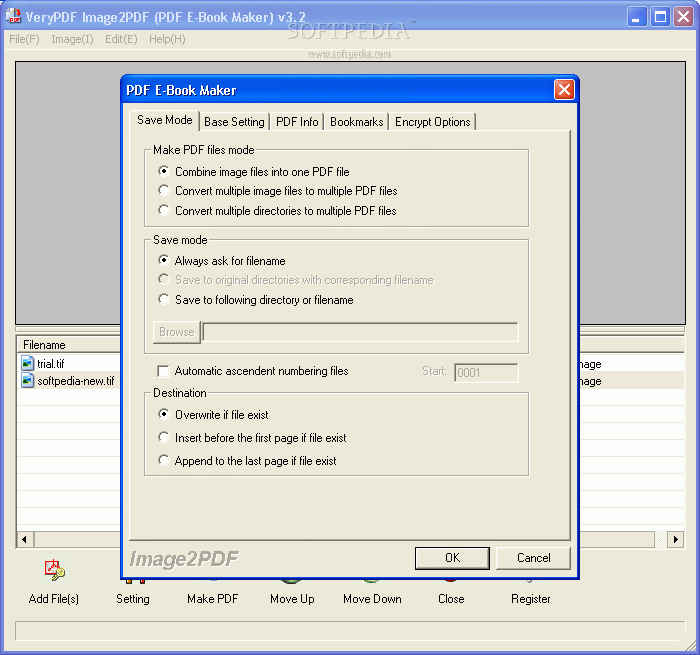Click the Start number field showing 0001

[x=486, y=372]
